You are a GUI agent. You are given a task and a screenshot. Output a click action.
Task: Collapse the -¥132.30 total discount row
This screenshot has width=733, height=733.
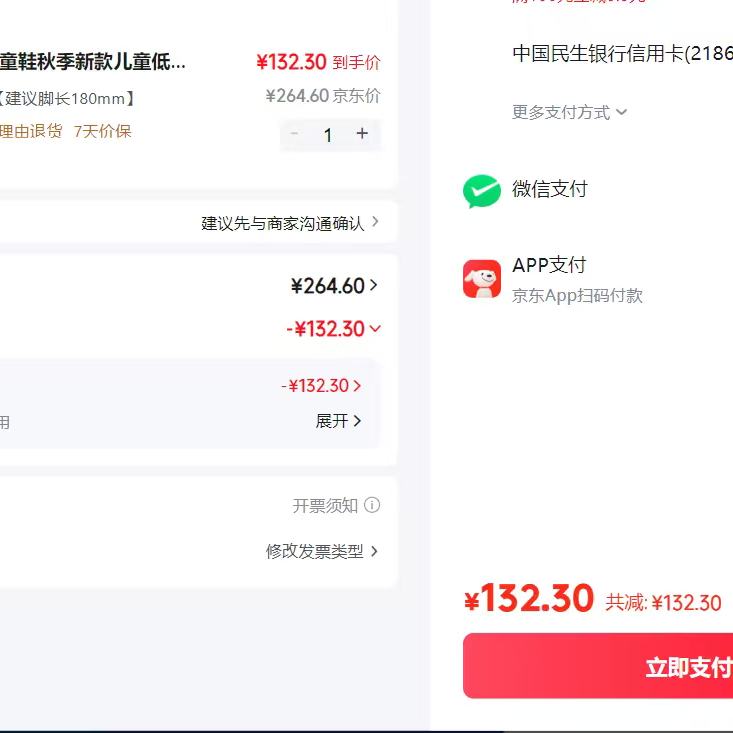334,329
